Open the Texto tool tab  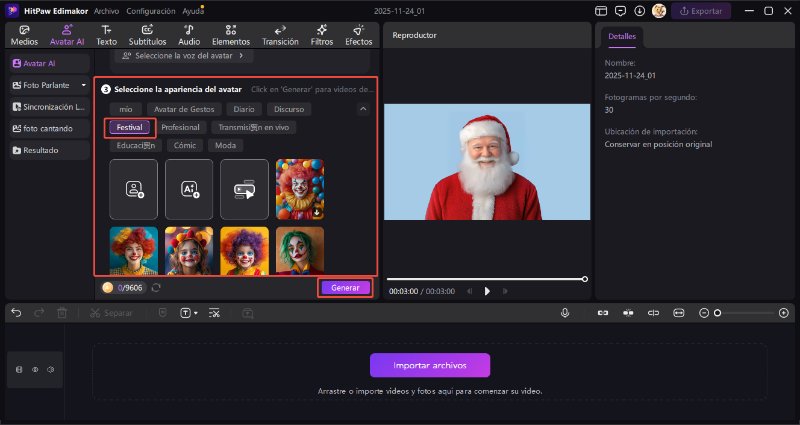(107, 35)
